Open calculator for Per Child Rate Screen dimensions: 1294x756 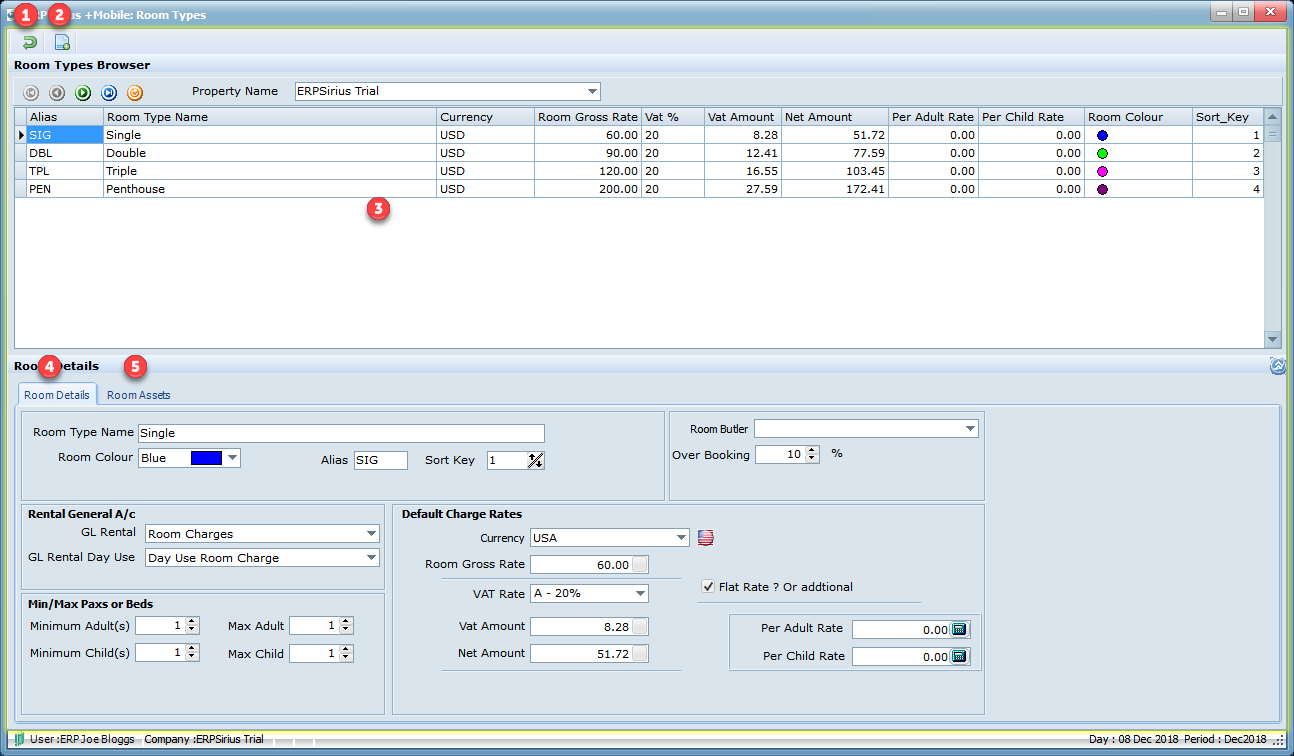(959, 657)
